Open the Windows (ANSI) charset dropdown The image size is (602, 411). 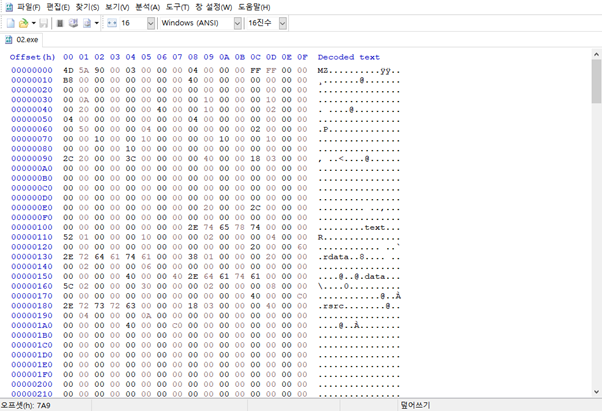point(238,23)
